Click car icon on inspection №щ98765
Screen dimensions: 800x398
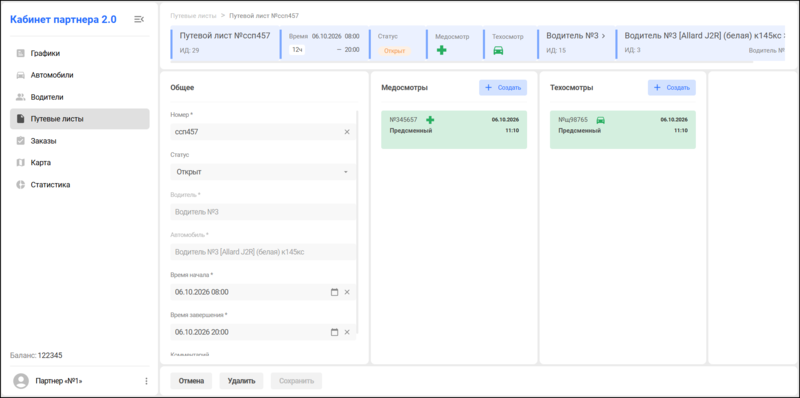pyautogui.click(x=601, y=120)
